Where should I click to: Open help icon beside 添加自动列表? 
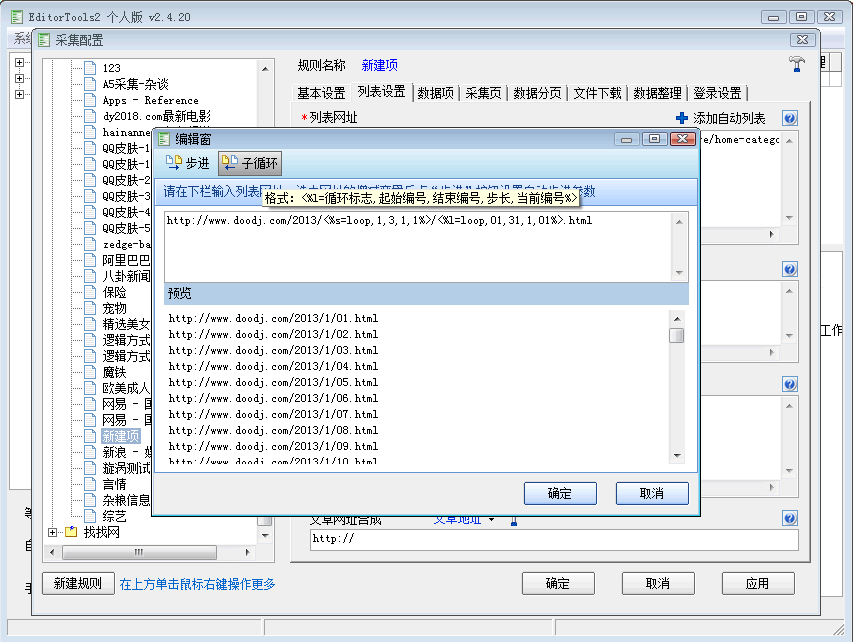click(789, 117)
